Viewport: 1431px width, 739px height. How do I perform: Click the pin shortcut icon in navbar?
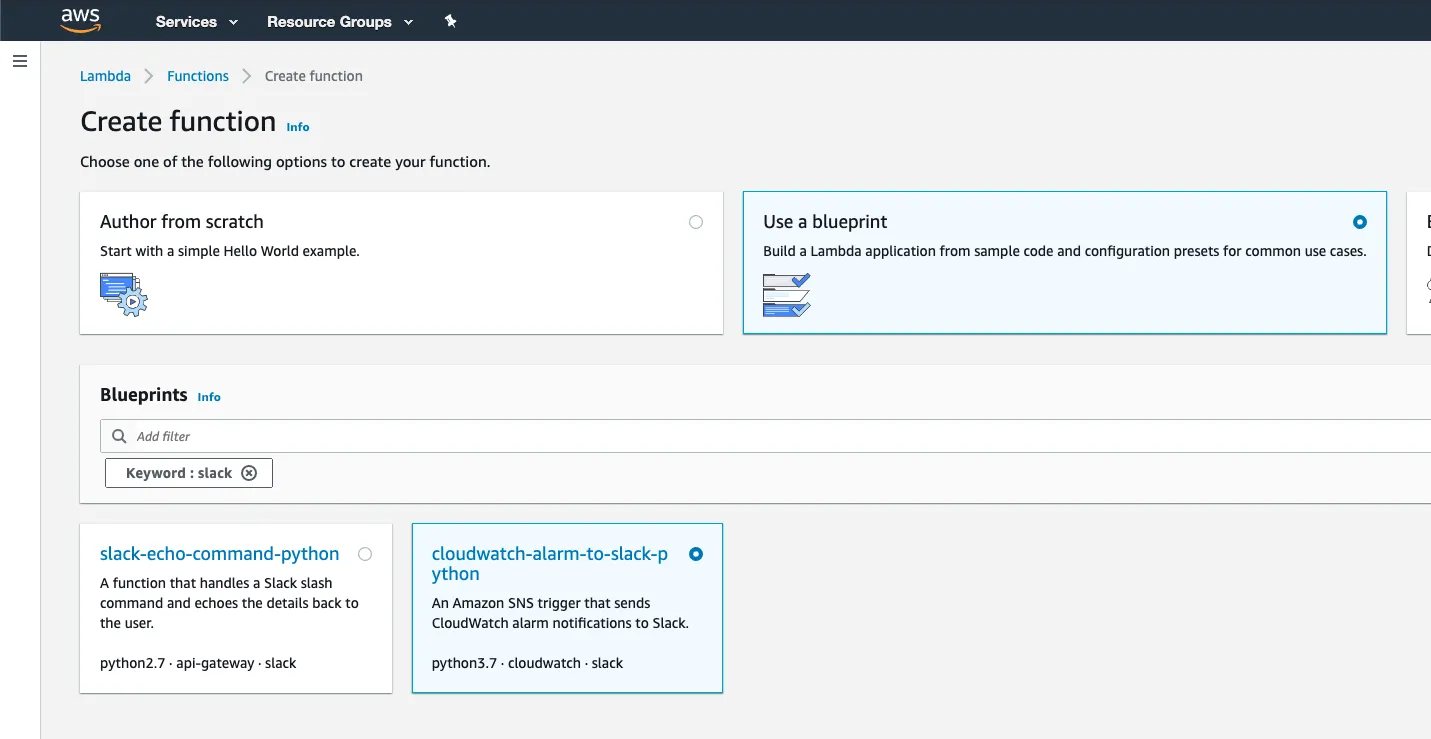pyautogui.click(x=450, y=21)
